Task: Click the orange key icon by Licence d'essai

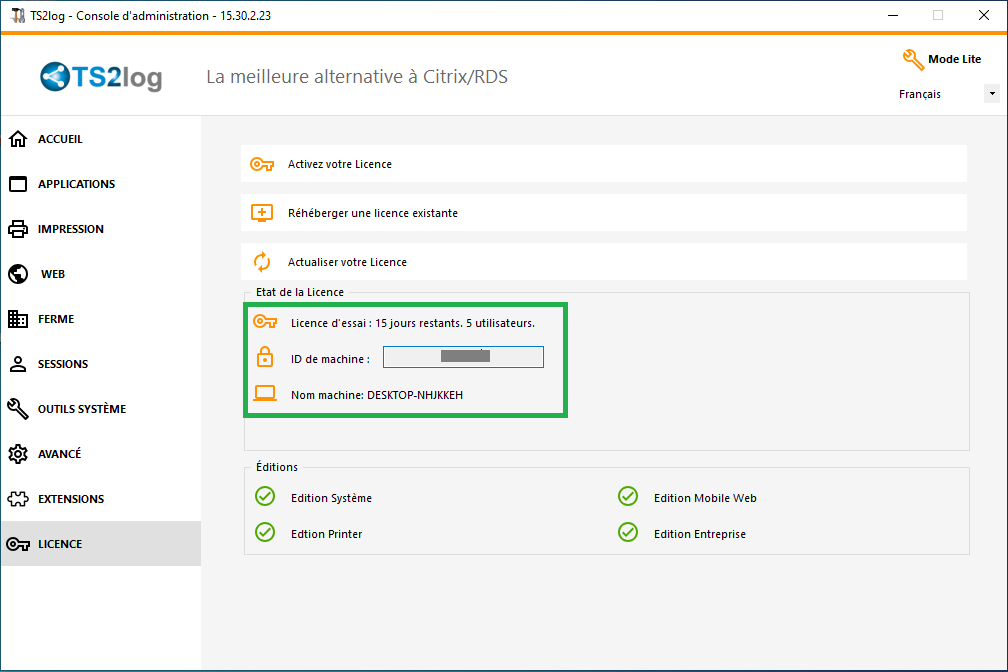Action: tap(265, 322)
